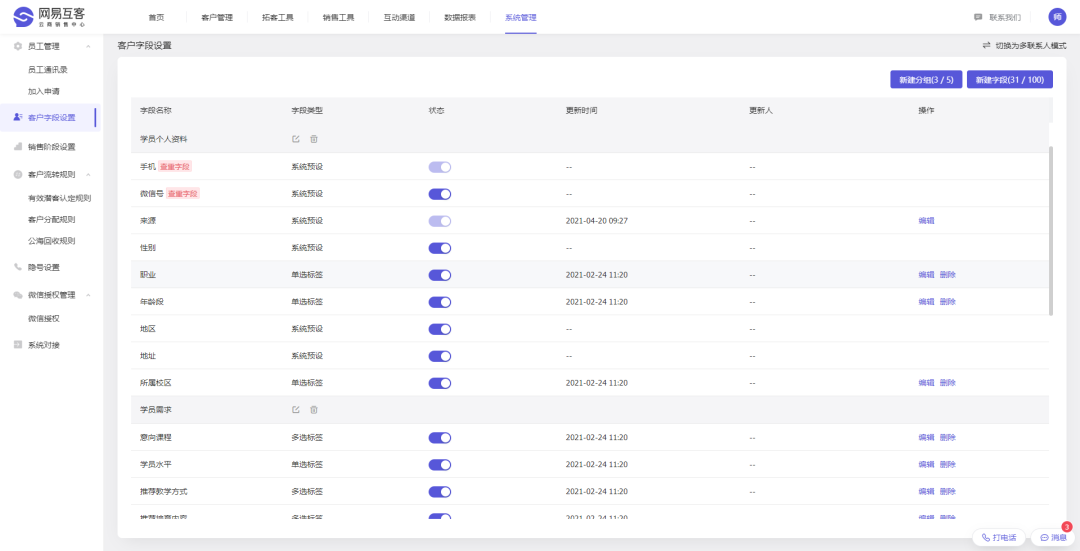Image resolution: width=1080 pixels, height=551 pixels.
Task: Click delete trash icon for 学员需求 group
Action: (314, 410)
